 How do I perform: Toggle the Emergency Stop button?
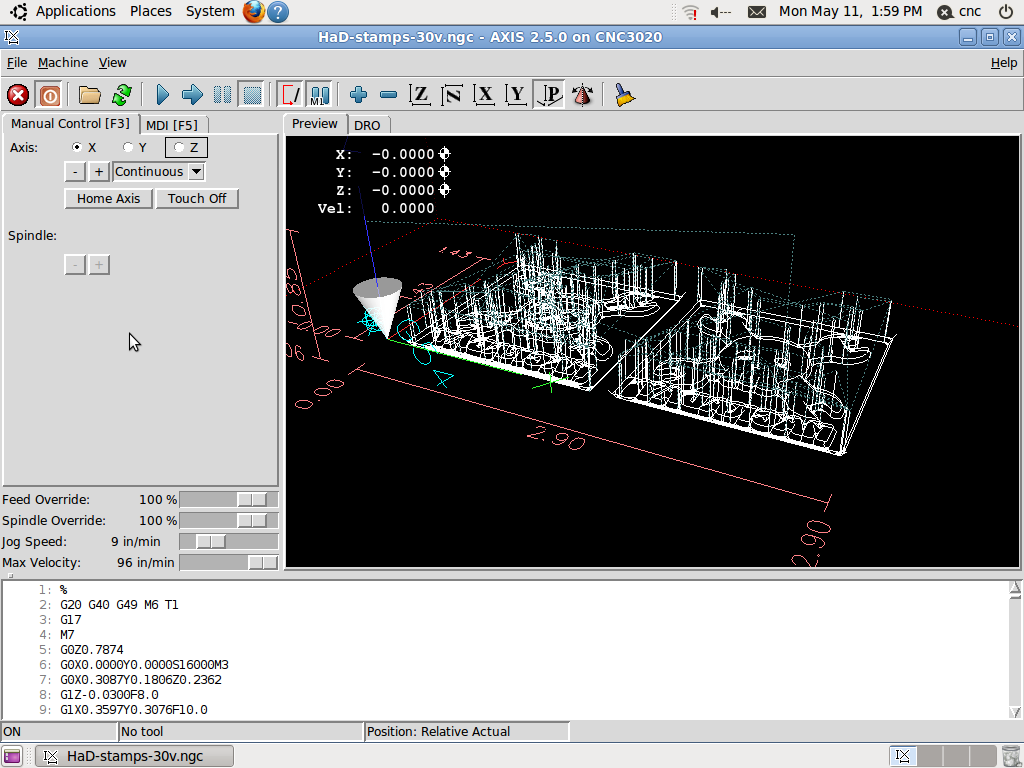click(18, 95)
